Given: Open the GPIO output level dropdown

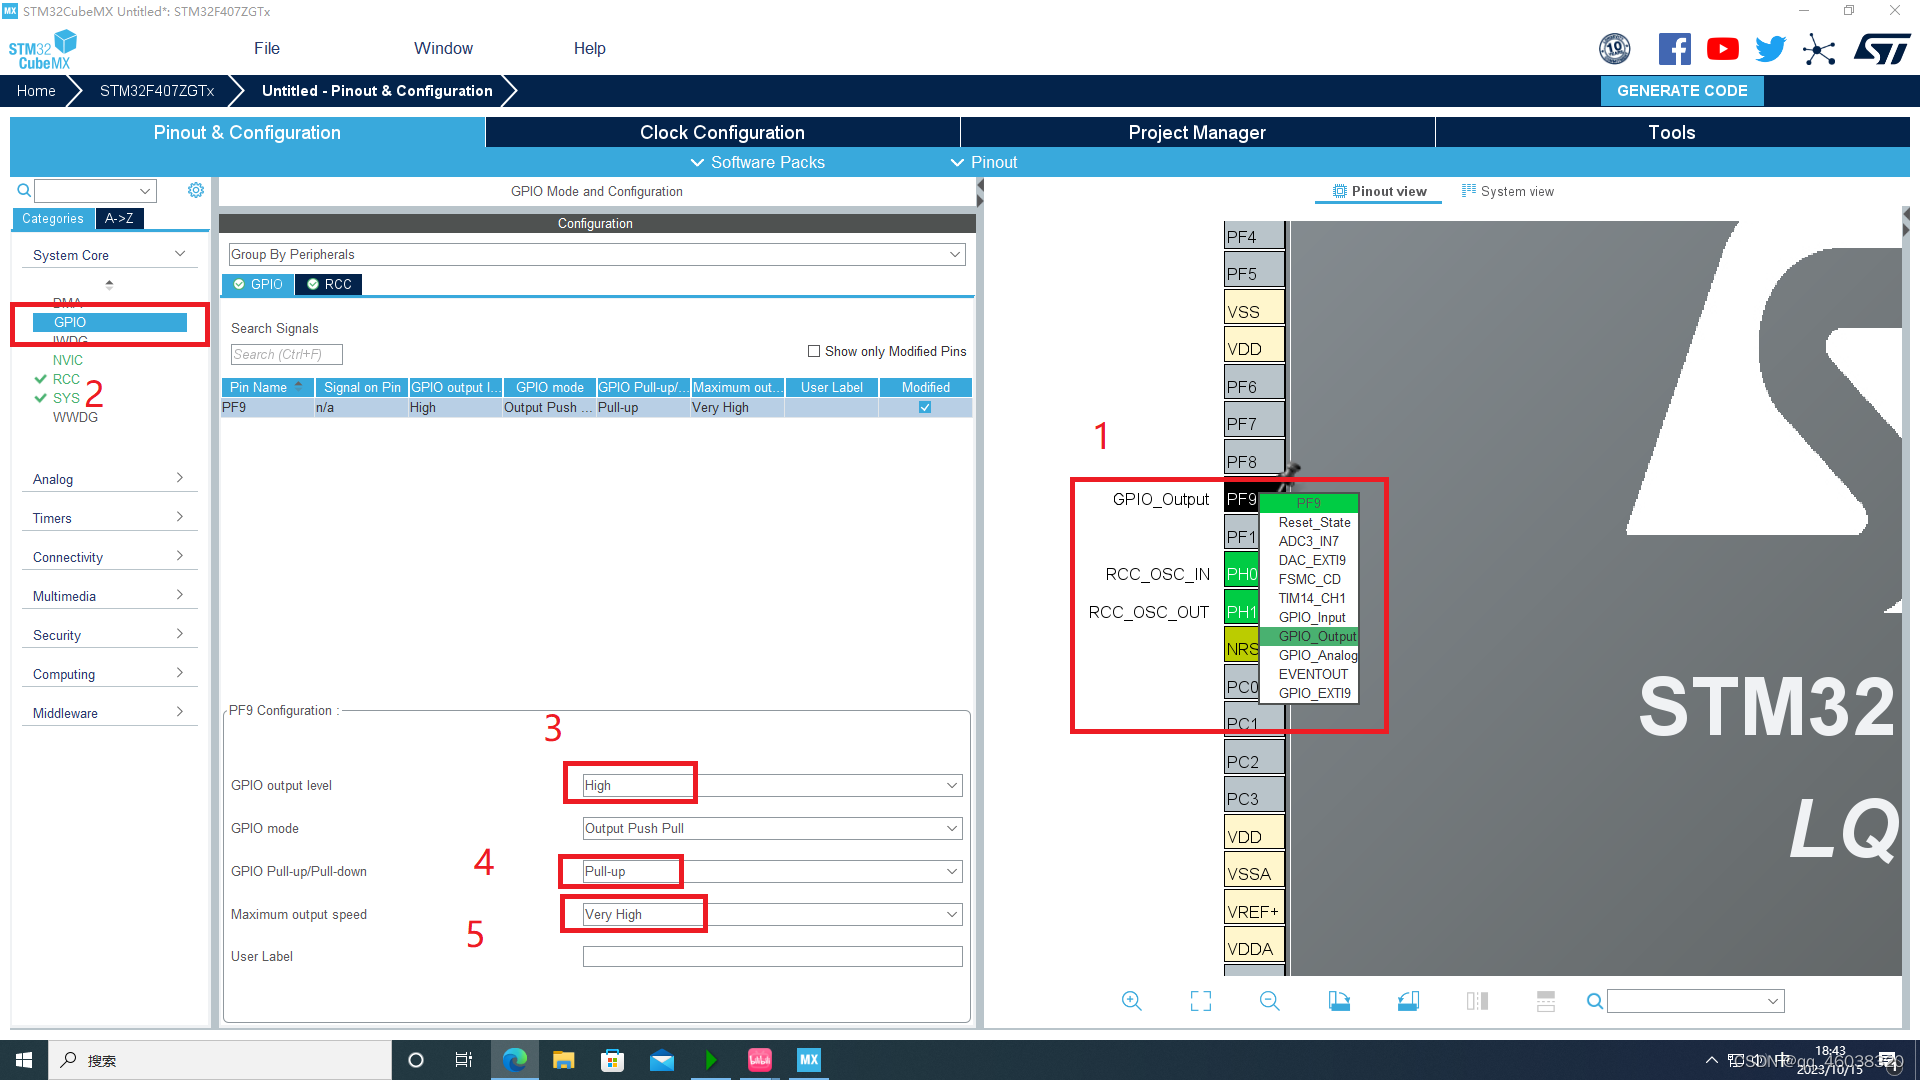Looking at the screenshot, I should coord(772,786).
